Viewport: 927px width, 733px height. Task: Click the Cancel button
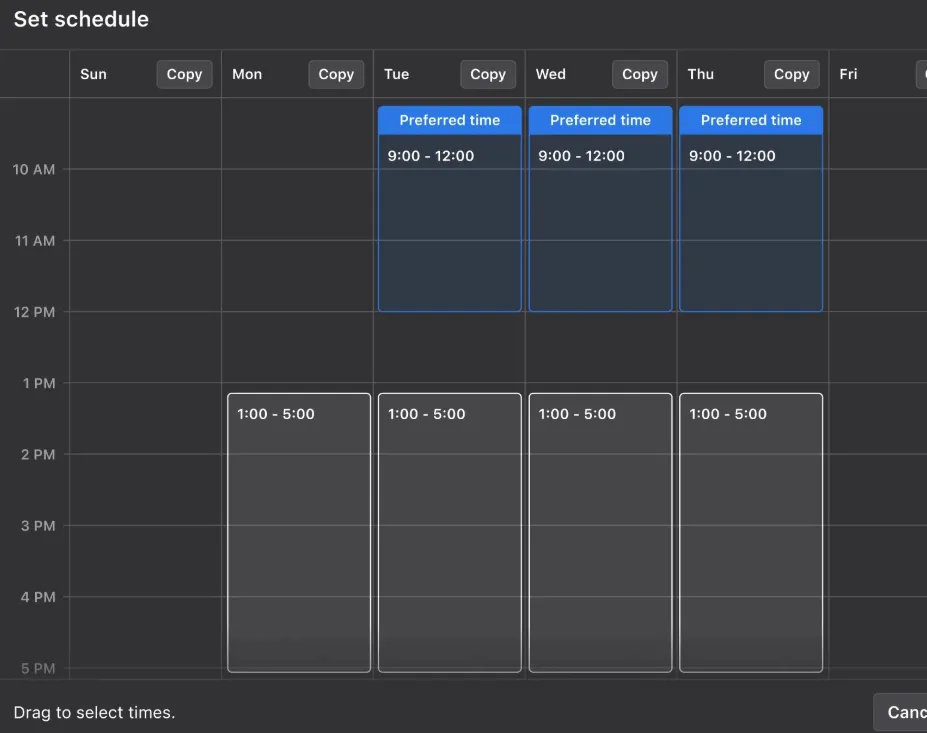(x=900, y=712)
